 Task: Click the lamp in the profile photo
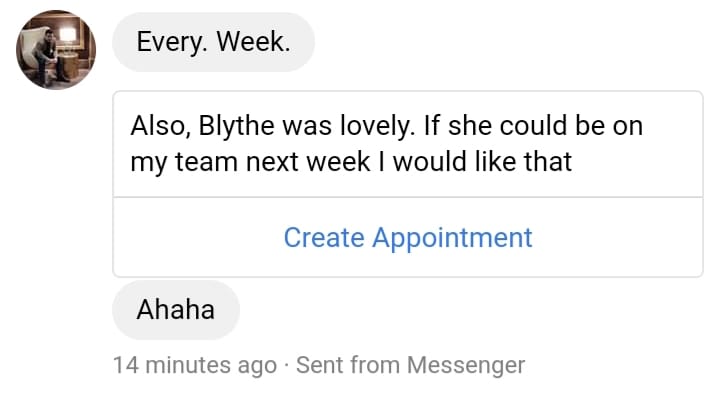tap(68, 35)
